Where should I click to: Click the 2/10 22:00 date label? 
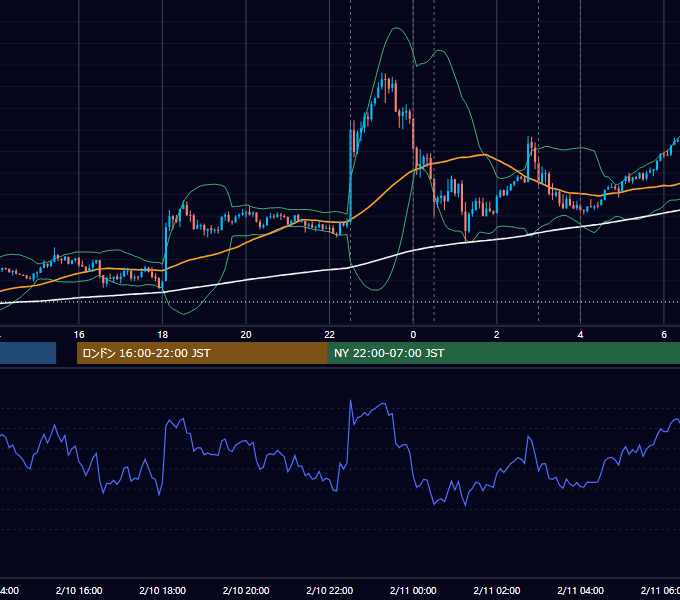click(330, 590)
